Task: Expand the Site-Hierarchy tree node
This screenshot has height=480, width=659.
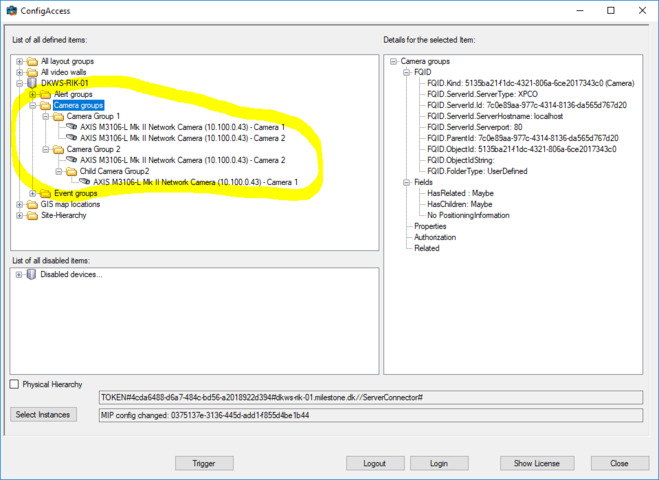Action: [x=20, y=215]
